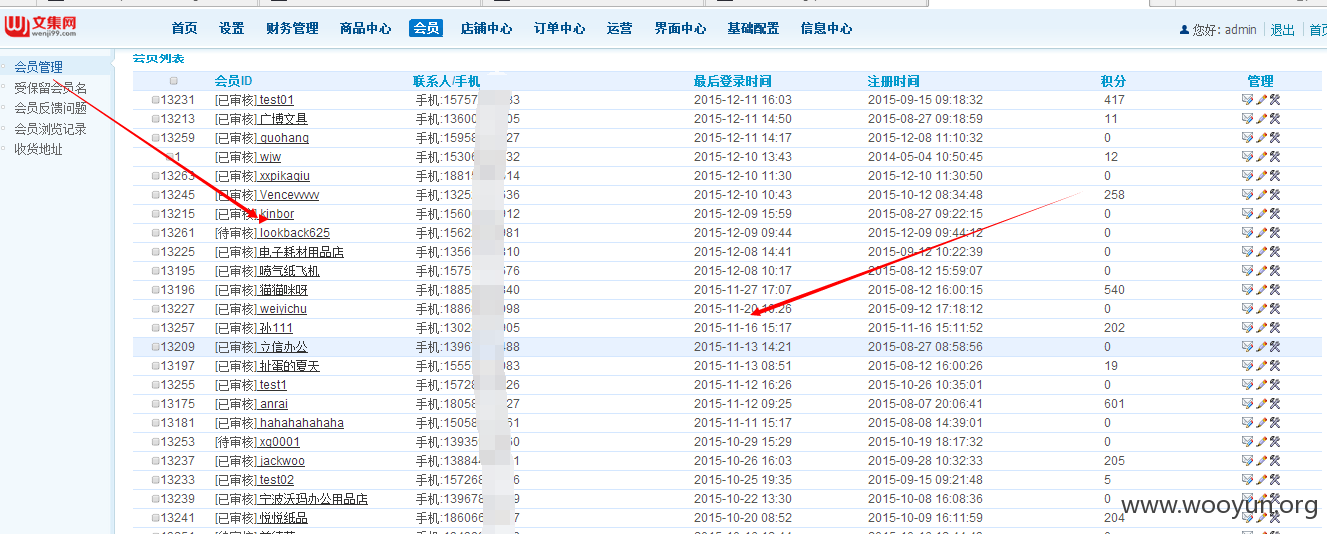The image size is (1327, 534).
Task: Open the 界面中心 menu
Action: pos(680,29)
